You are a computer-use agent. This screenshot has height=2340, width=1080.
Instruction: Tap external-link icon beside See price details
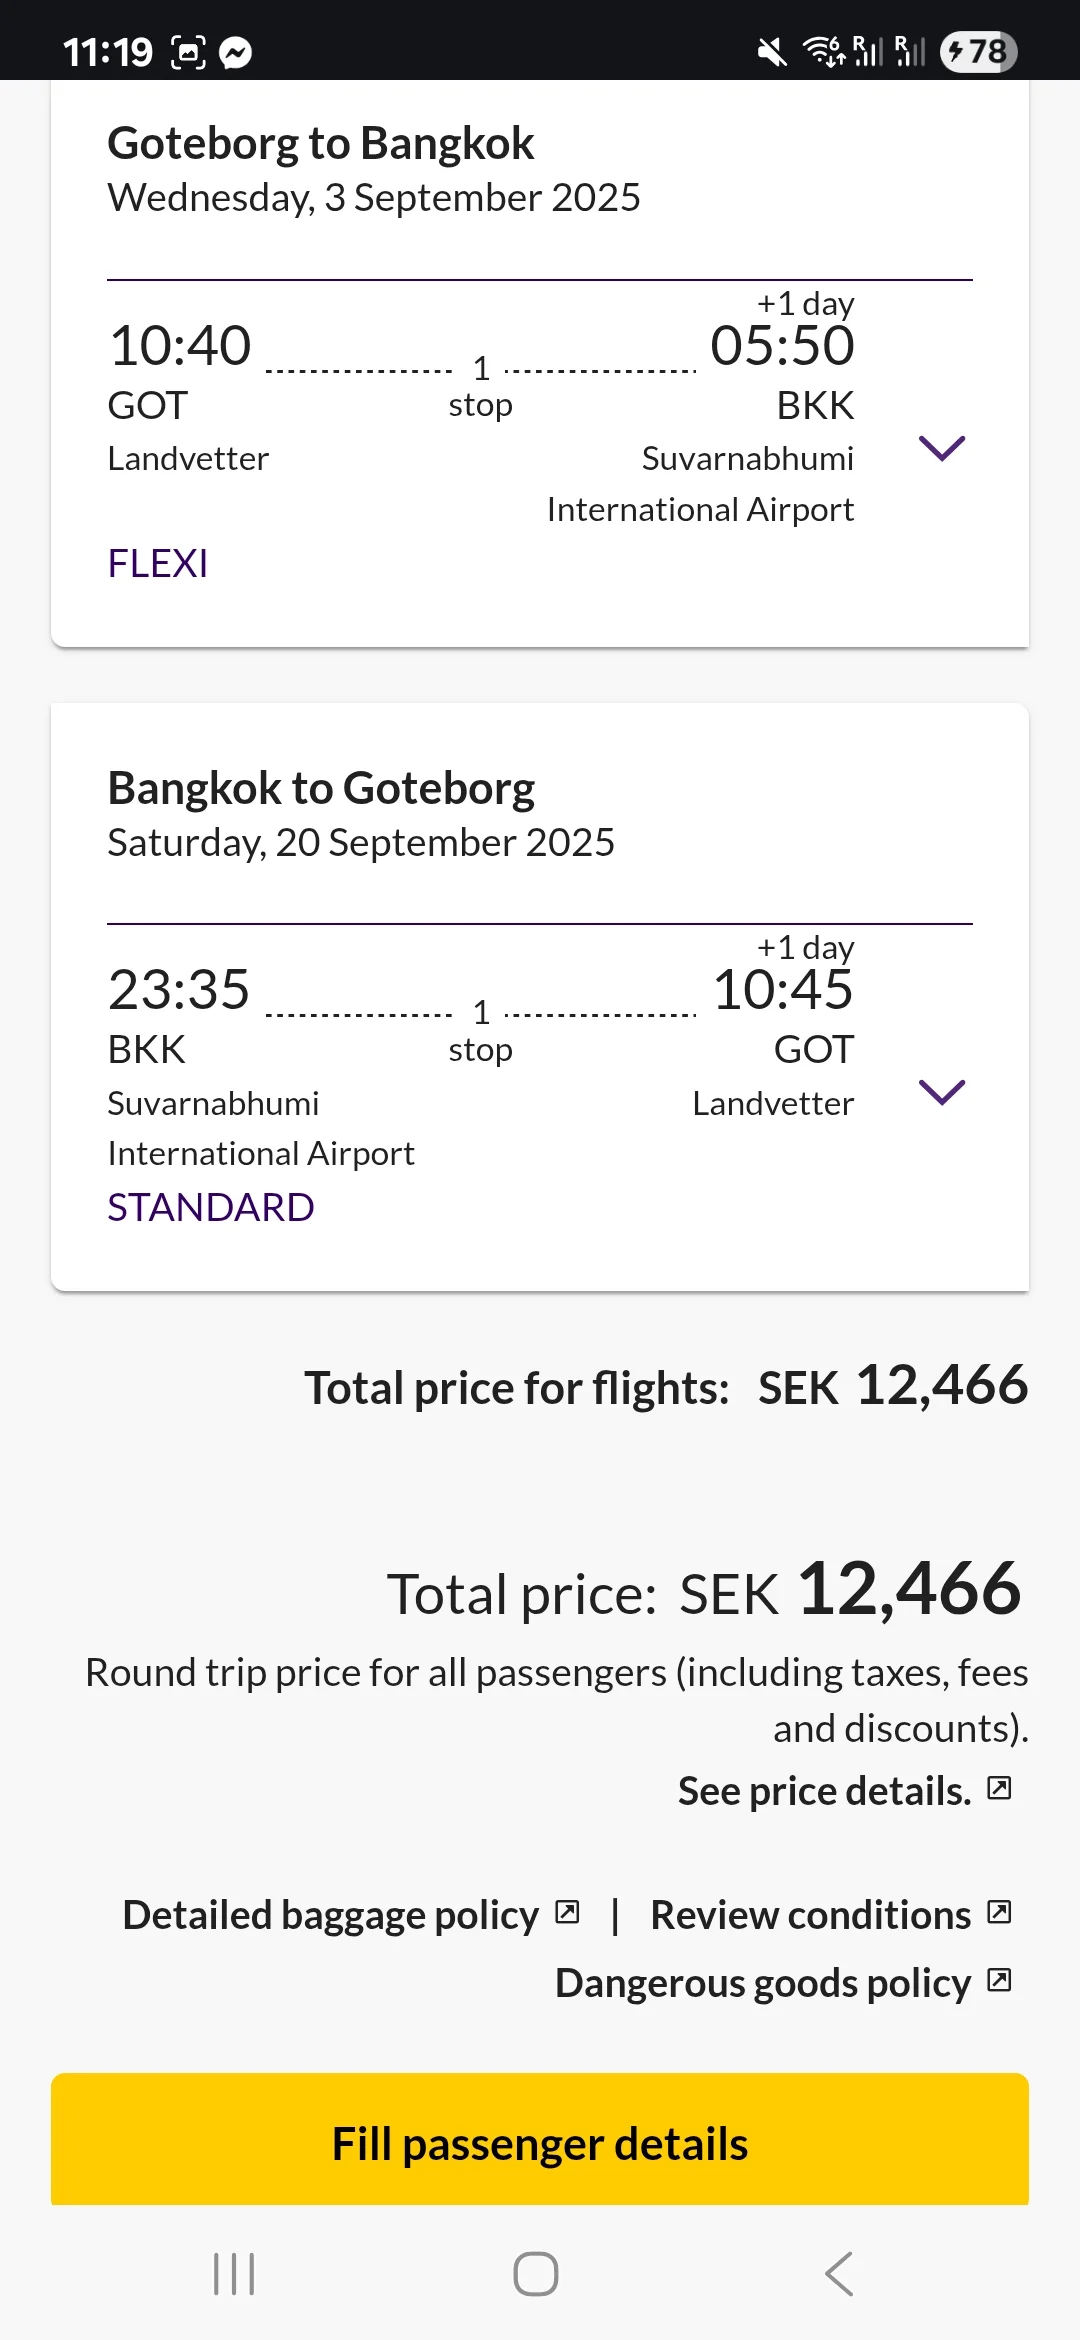coord(999,1788)
